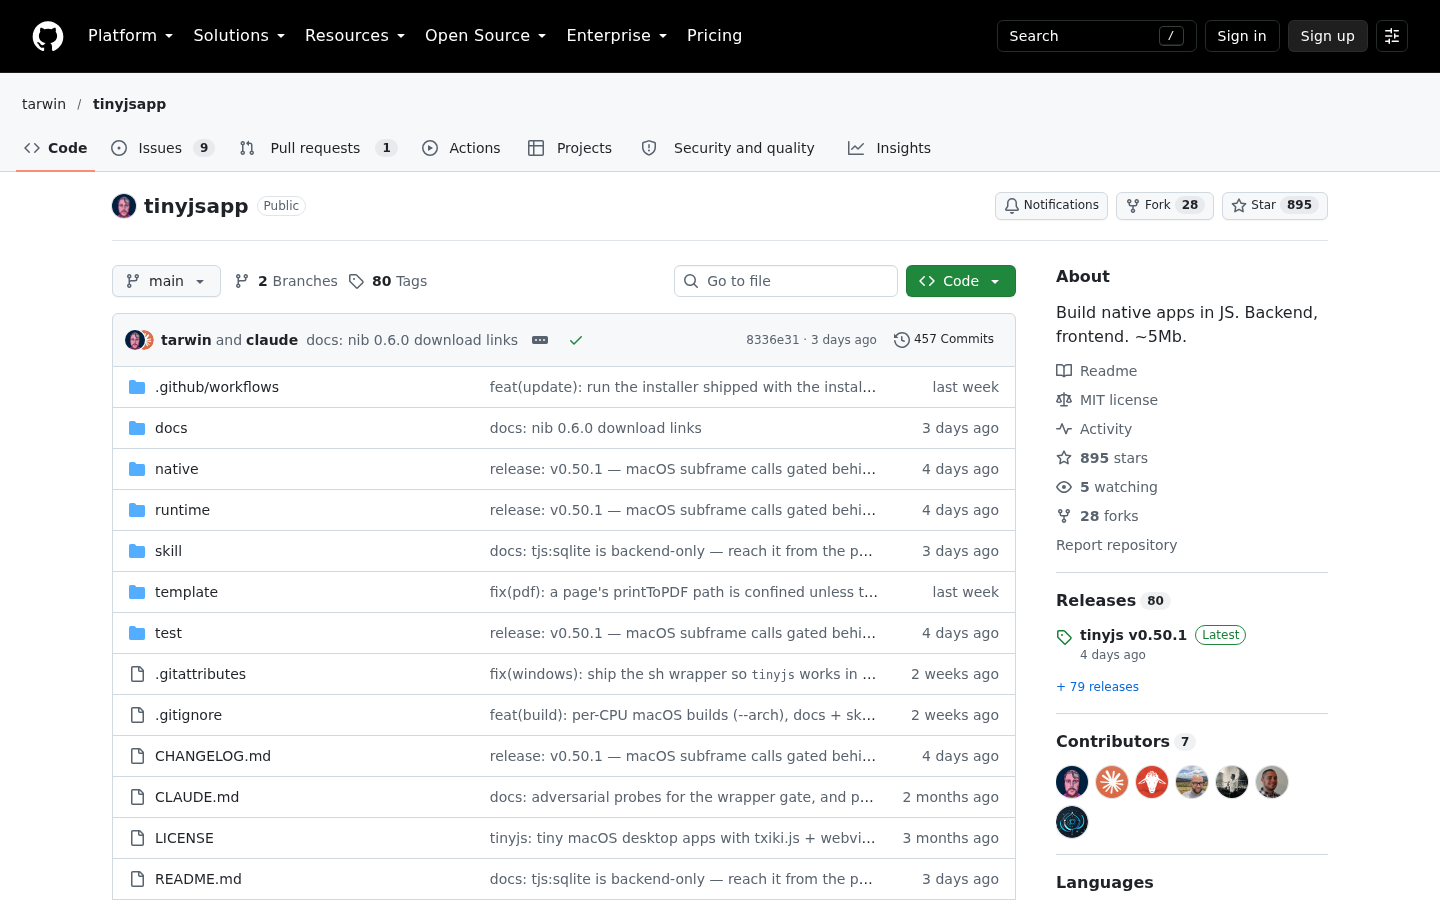Image resolution: width=1440 pixels, height=900 pixels.
Task: Open the docs folder
Action: point(171,428)
